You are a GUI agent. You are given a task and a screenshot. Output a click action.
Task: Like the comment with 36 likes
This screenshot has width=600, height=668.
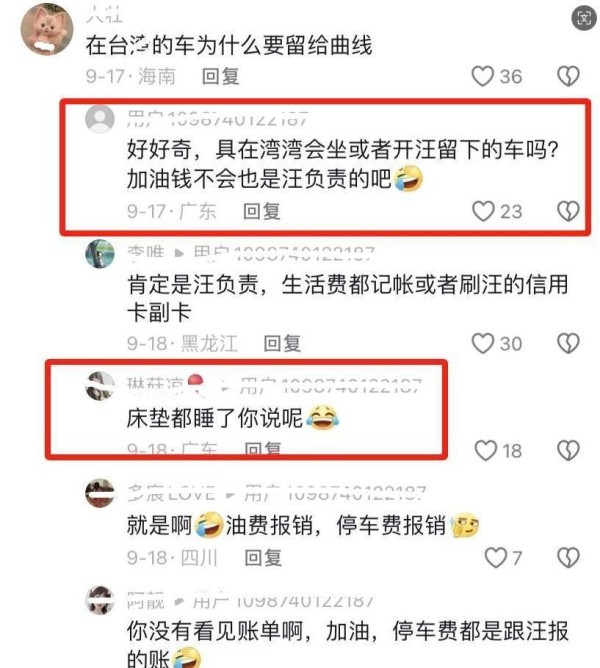pos(482,76)
